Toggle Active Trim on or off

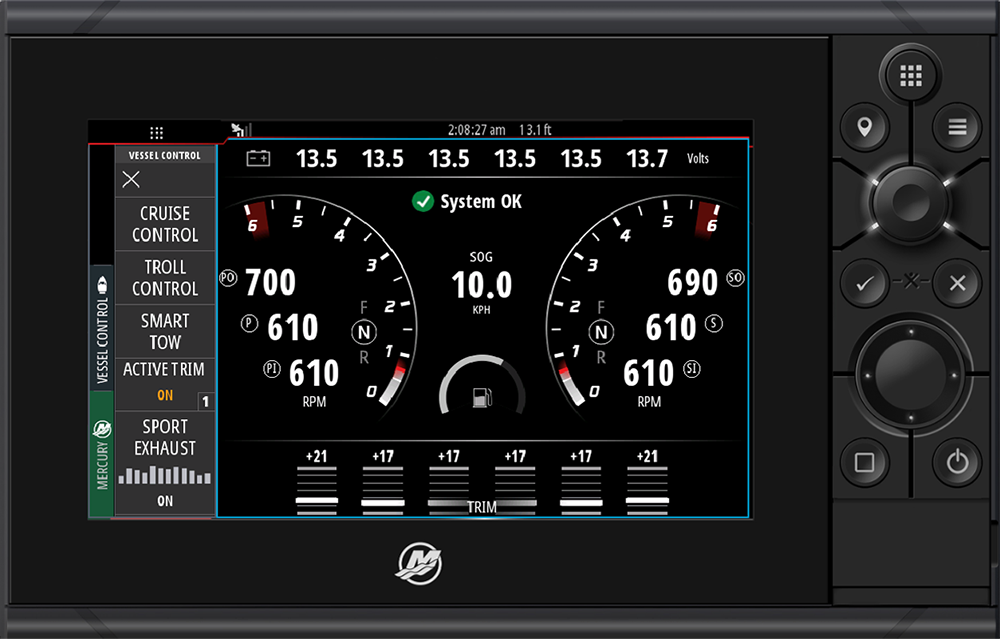pos(165,384)
